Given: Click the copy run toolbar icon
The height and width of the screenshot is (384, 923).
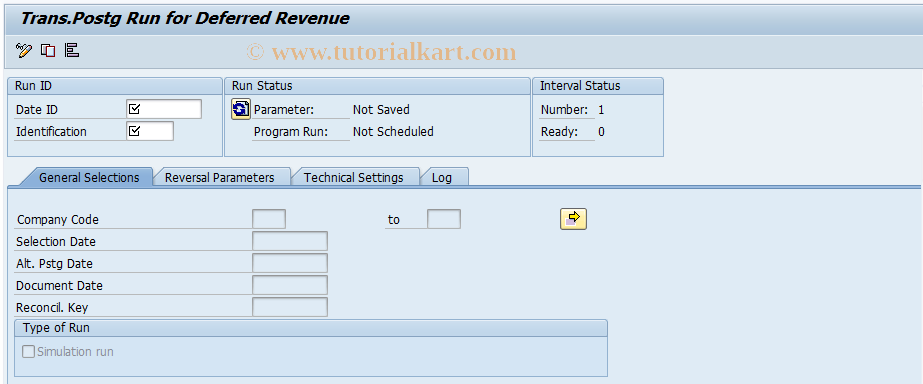Looking at the screenshot, I should coord(48,51).
